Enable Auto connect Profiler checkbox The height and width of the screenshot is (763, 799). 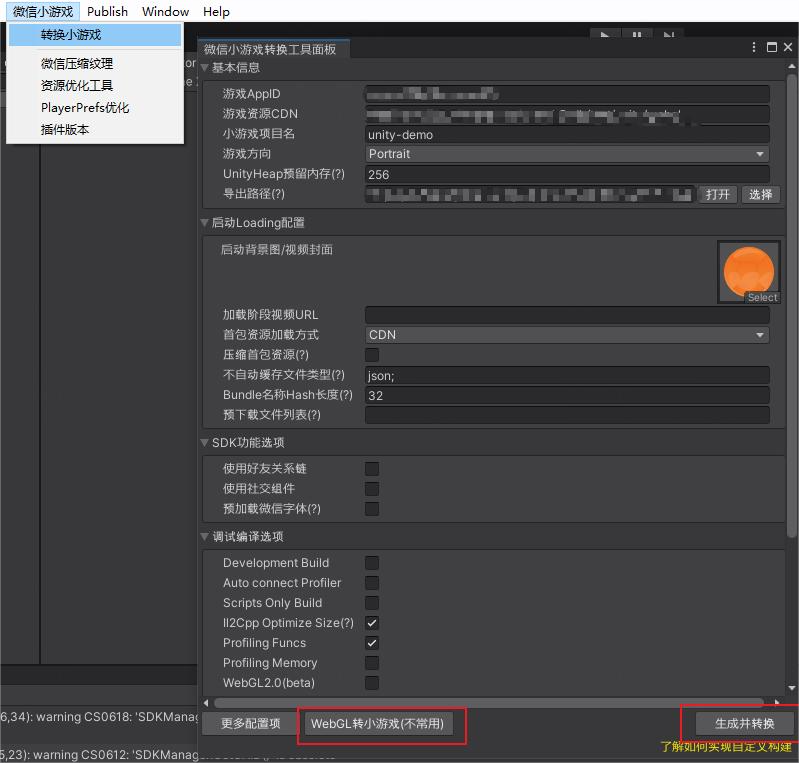tap(372, 583)
